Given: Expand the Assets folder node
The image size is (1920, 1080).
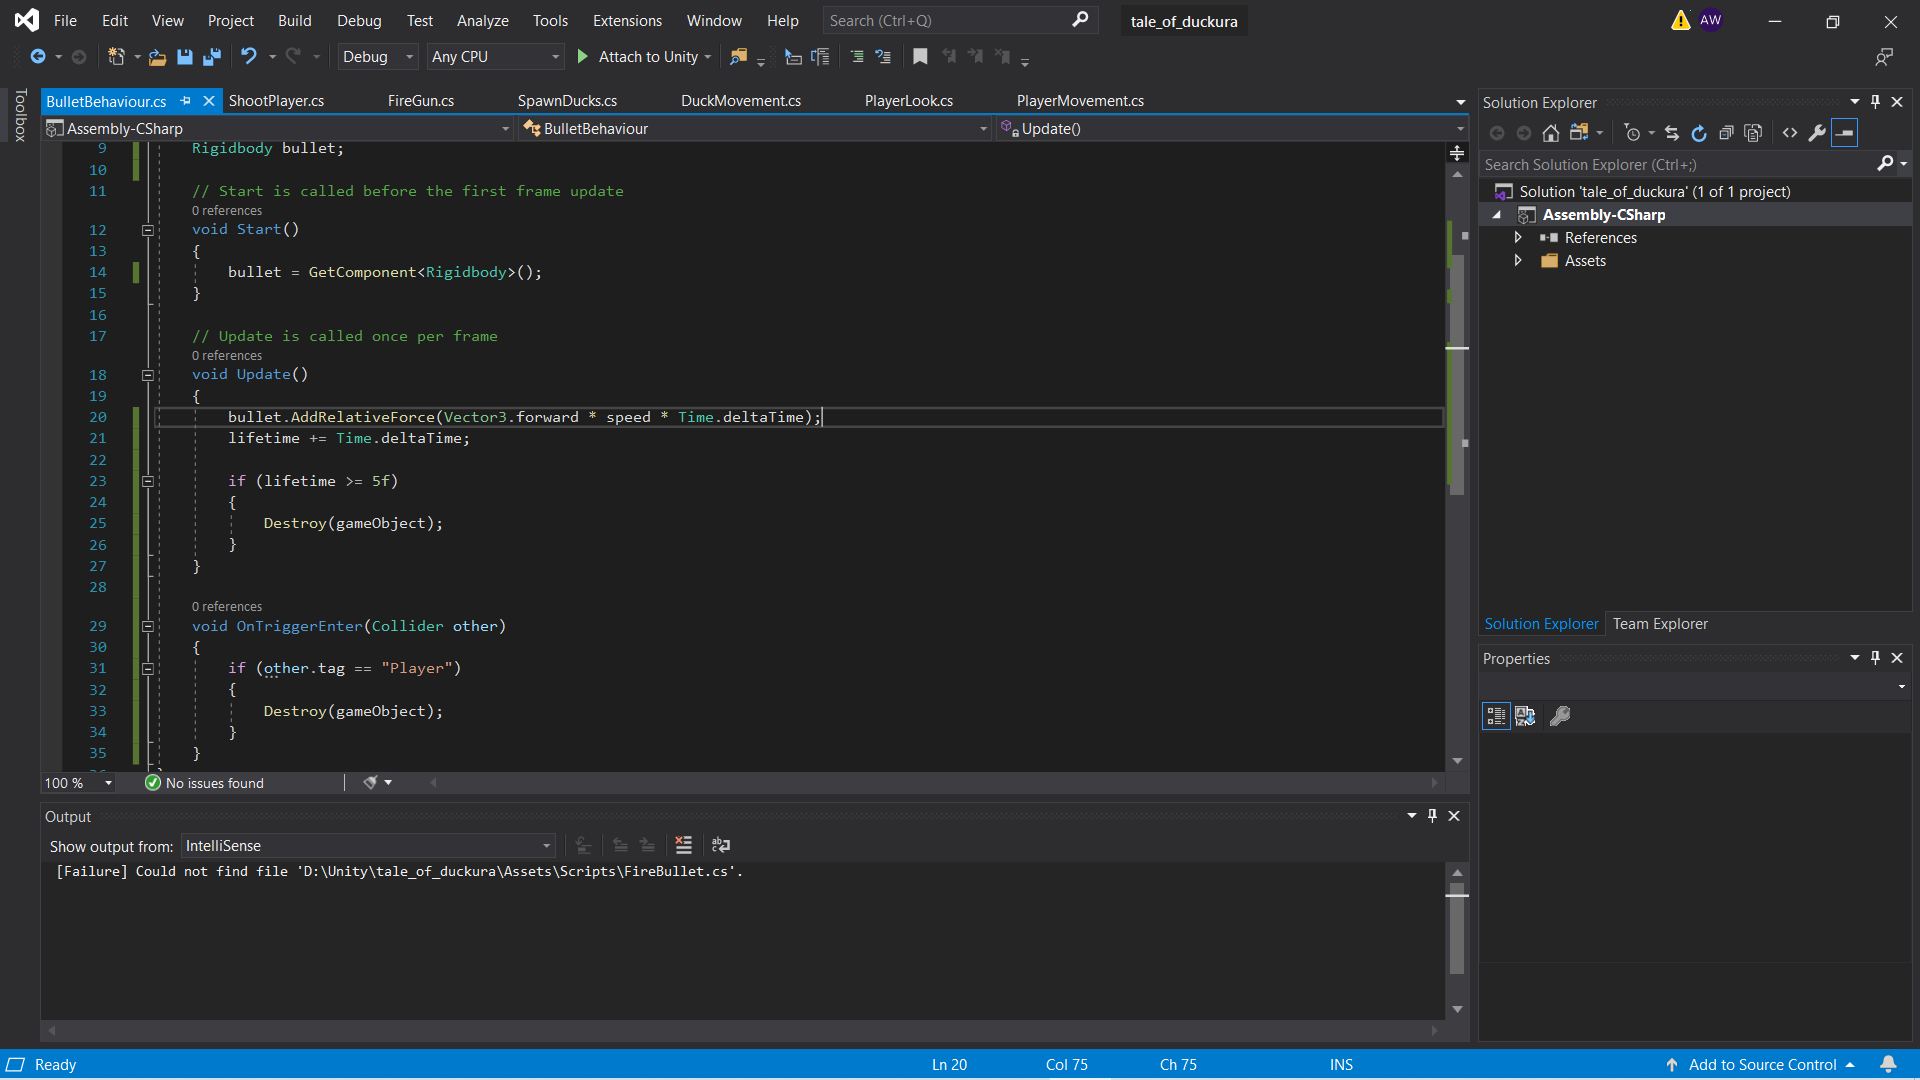Looking at the screenshot, I should [1518, 261].
